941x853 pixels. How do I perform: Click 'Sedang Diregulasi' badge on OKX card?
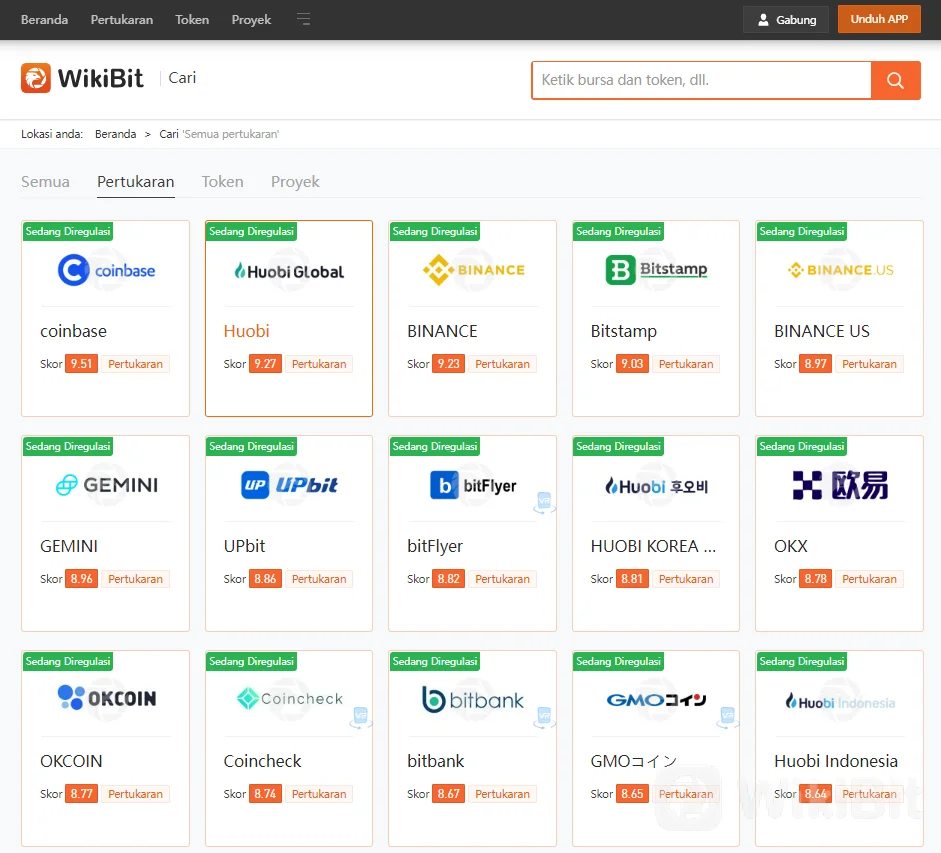click(x=802, y=446)
